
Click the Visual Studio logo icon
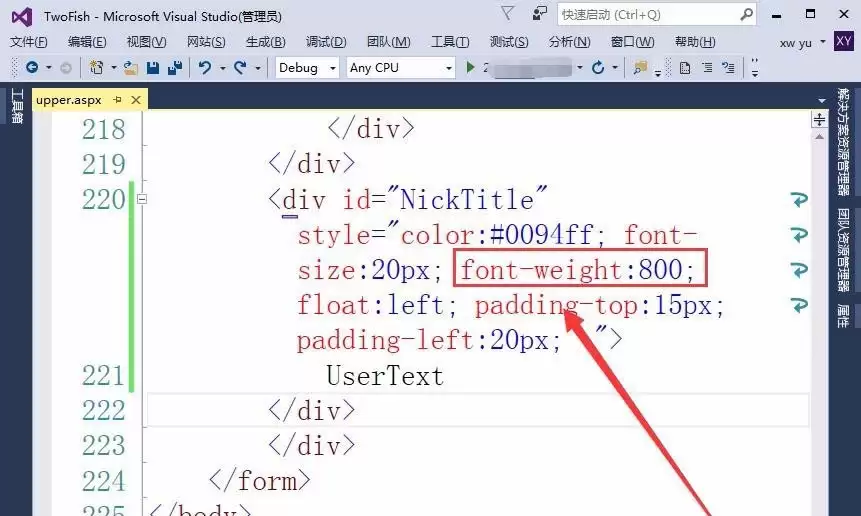(x=22, y=17)
